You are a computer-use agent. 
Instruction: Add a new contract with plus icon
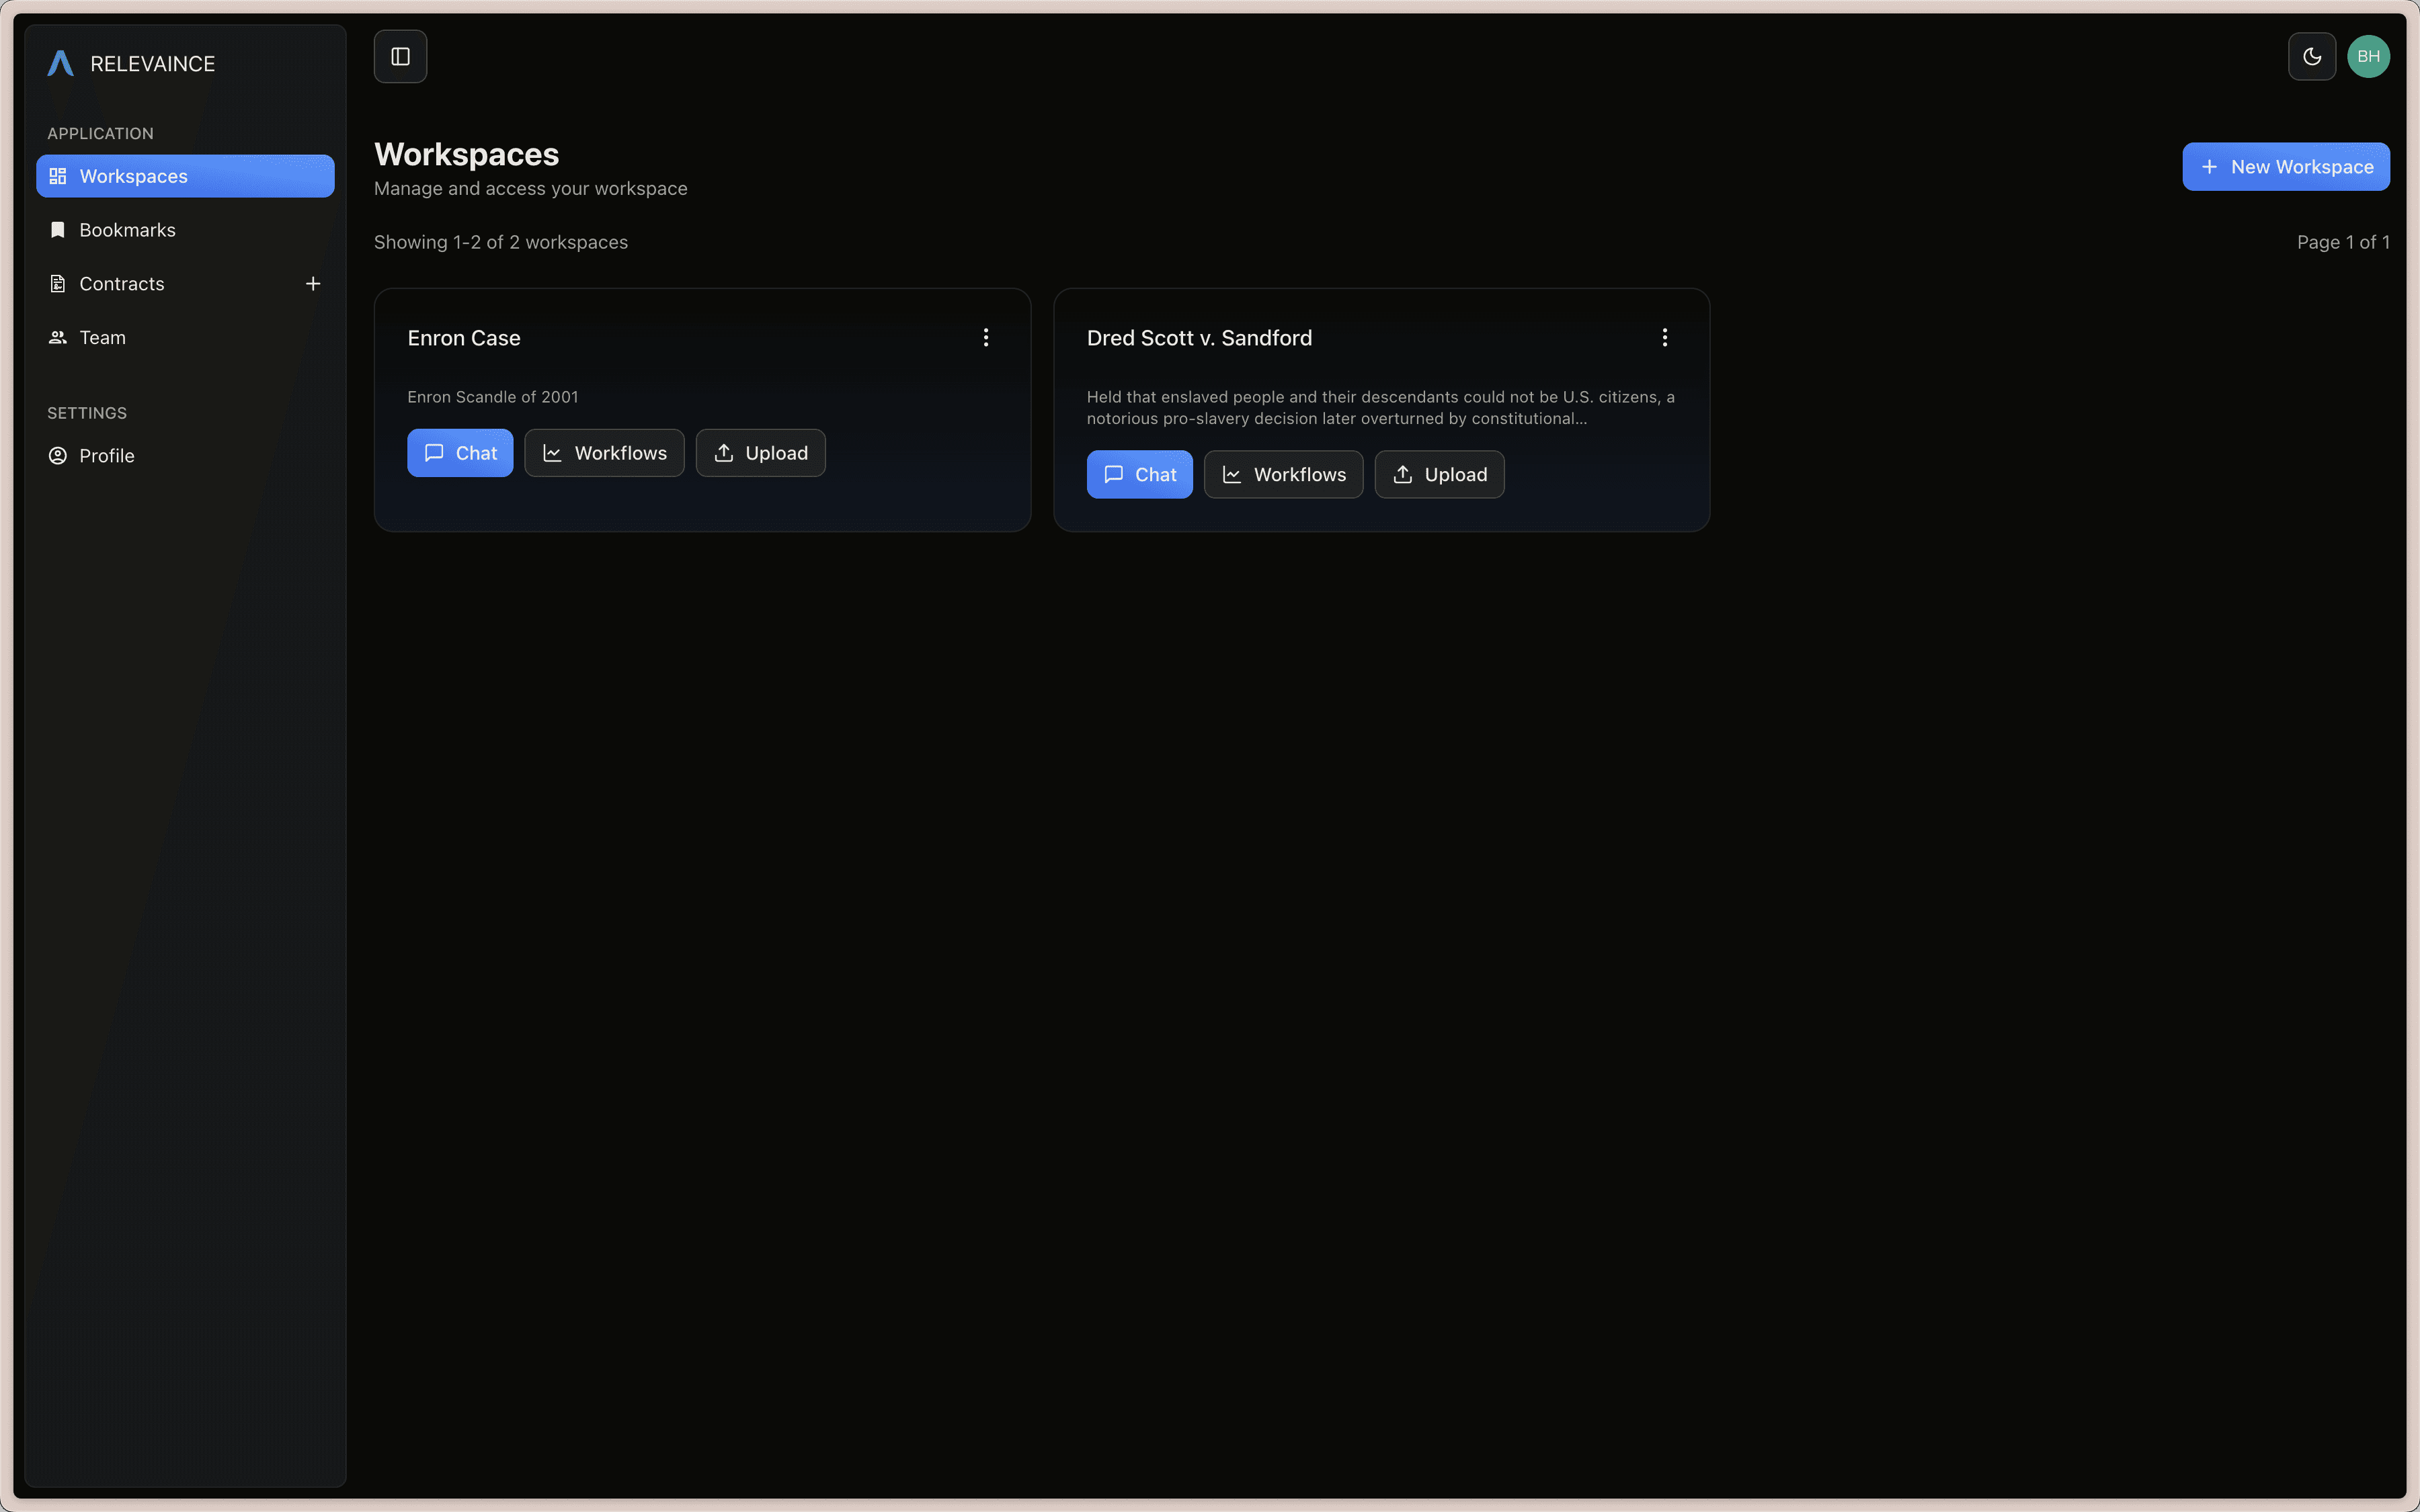(x=313, y=284)
